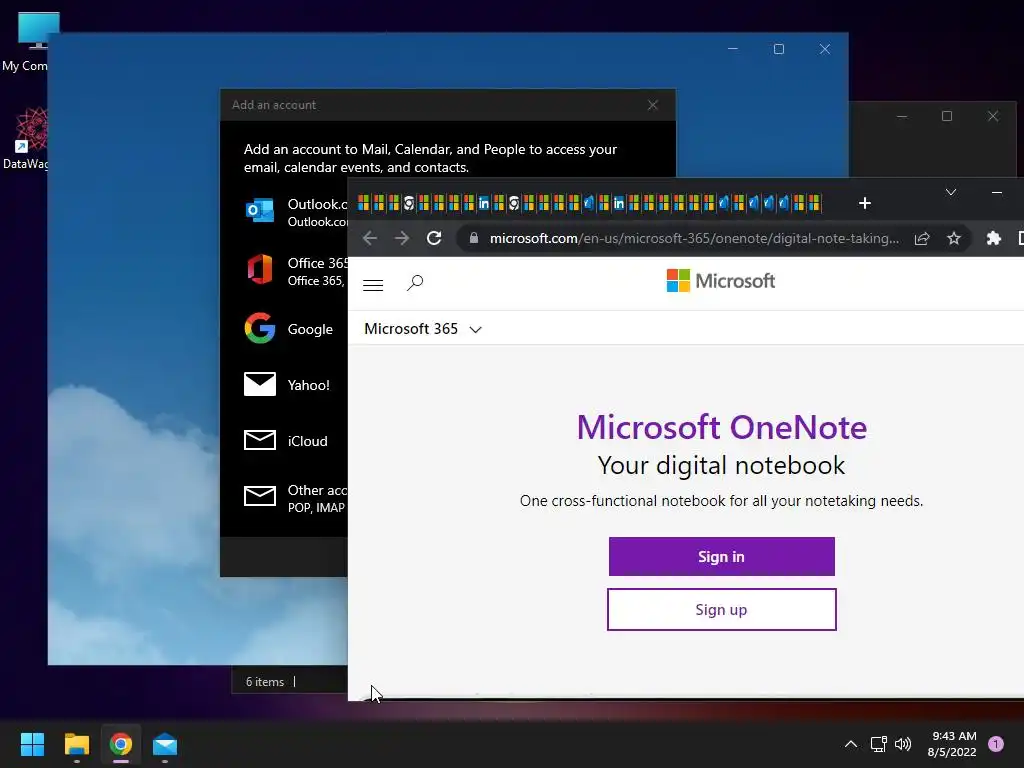This screenshot has height=768, width=1024.
Task: Open a new Chrome tab
Action: (x=865, y=203)
